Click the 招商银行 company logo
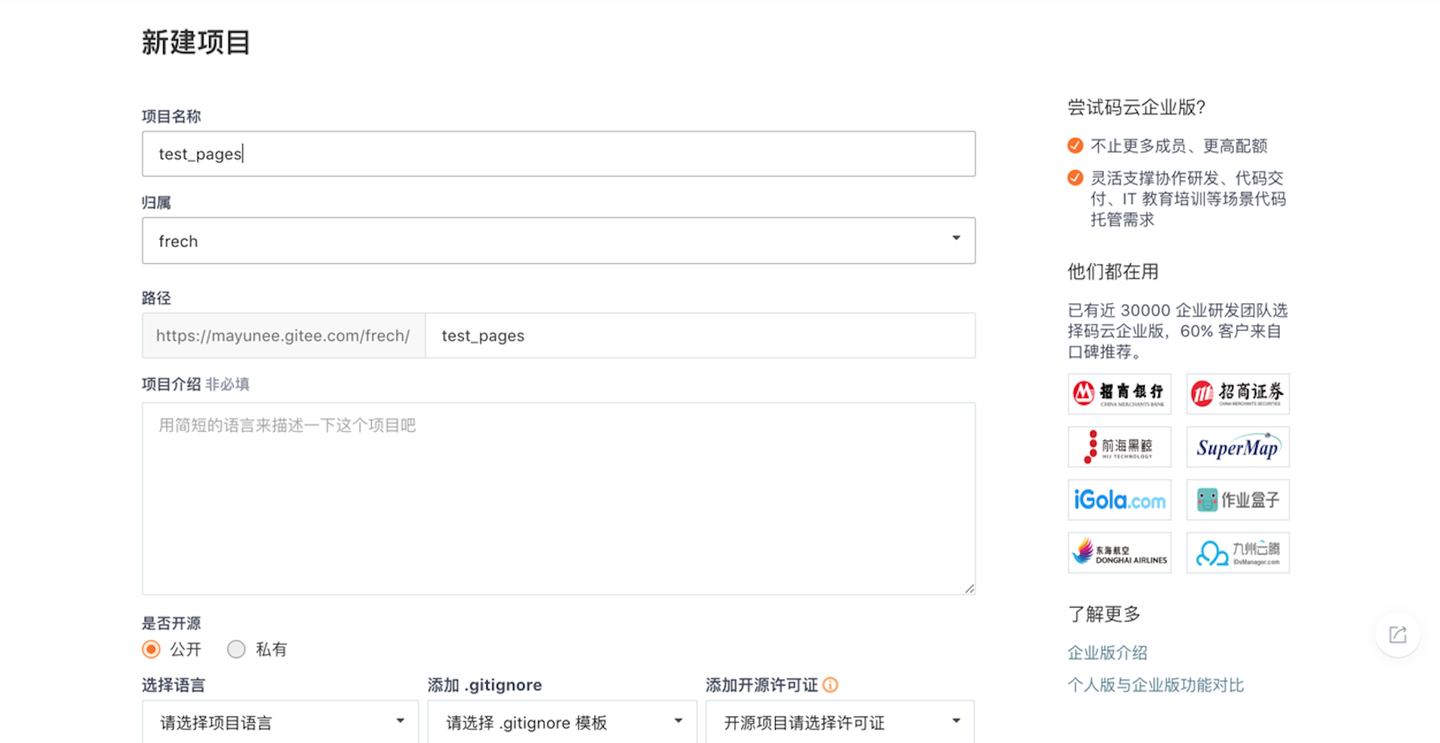Image resolution: width=1440 pixels, height=743 pixels. (x=1119, y=393)
